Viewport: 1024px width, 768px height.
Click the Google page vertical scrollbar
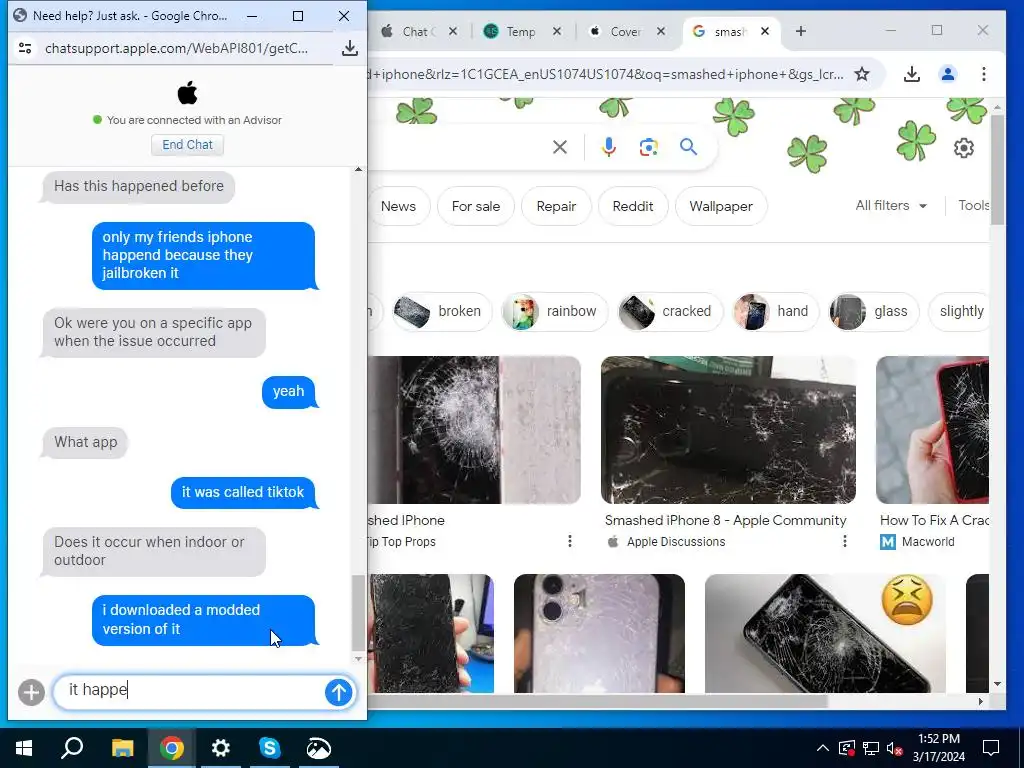(x=997, y=170)
